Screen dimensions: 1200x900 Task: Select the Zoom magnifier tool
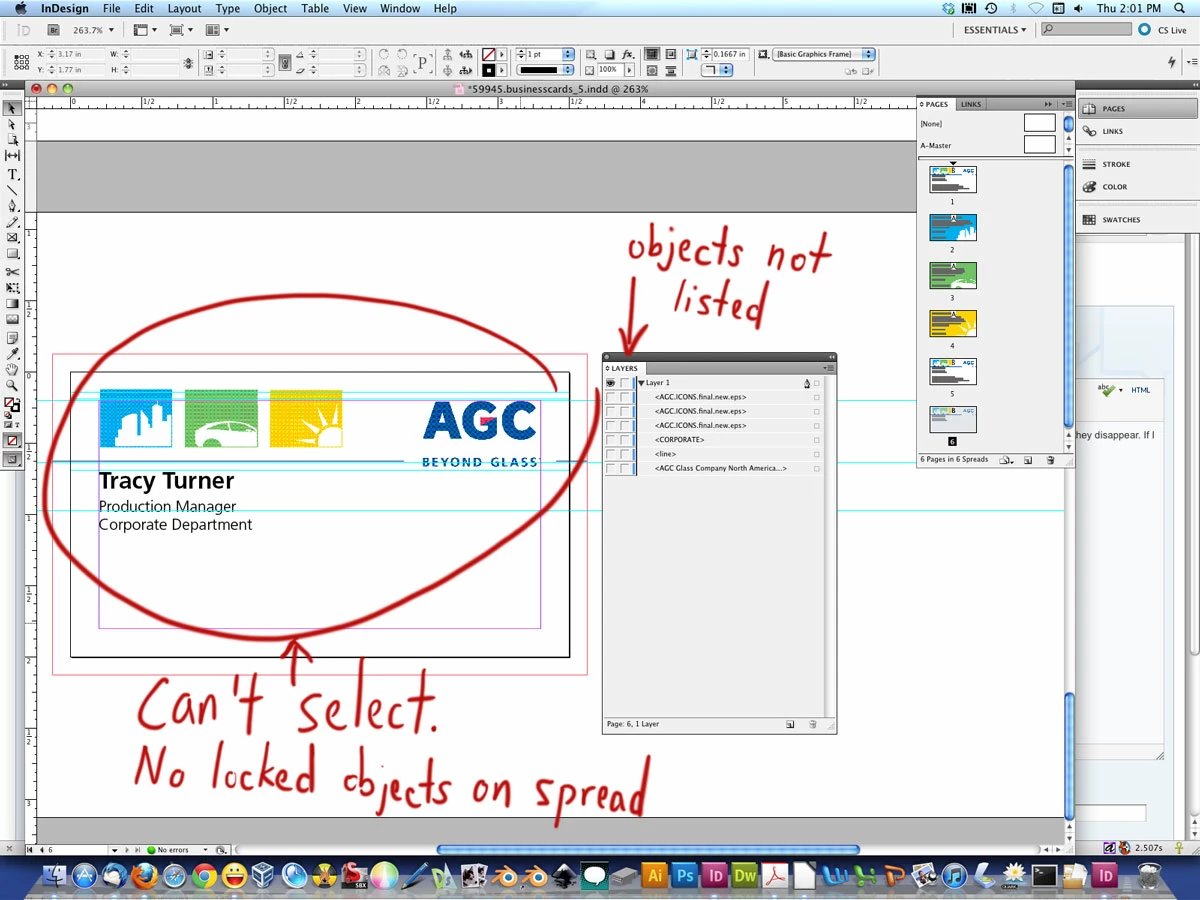(12, 386)
